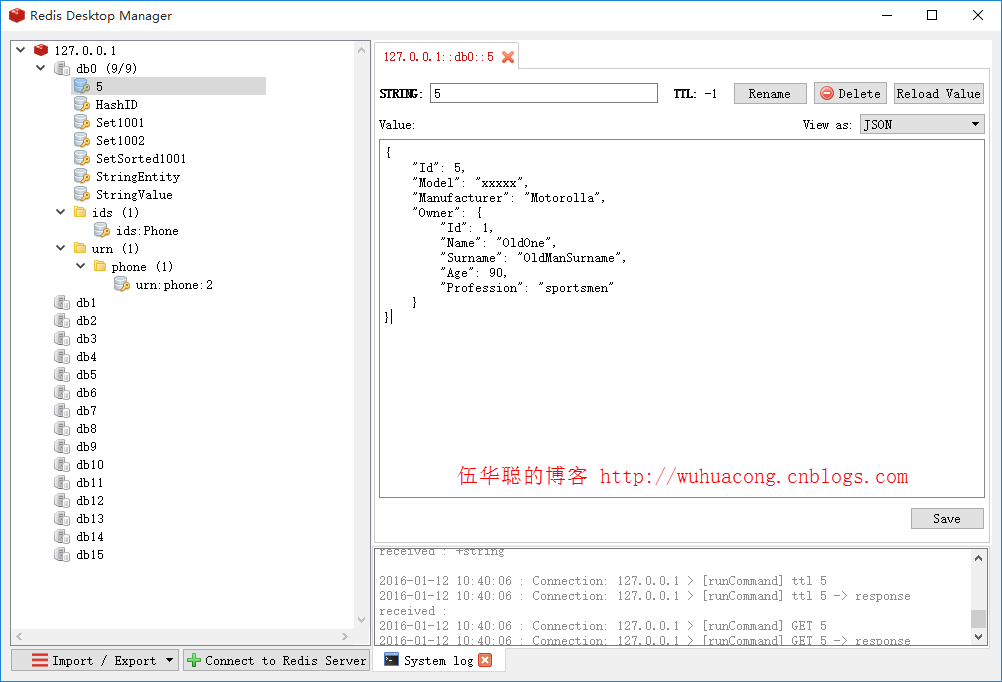Save the edited value
1002x682 pixels.
coord(946,518)
